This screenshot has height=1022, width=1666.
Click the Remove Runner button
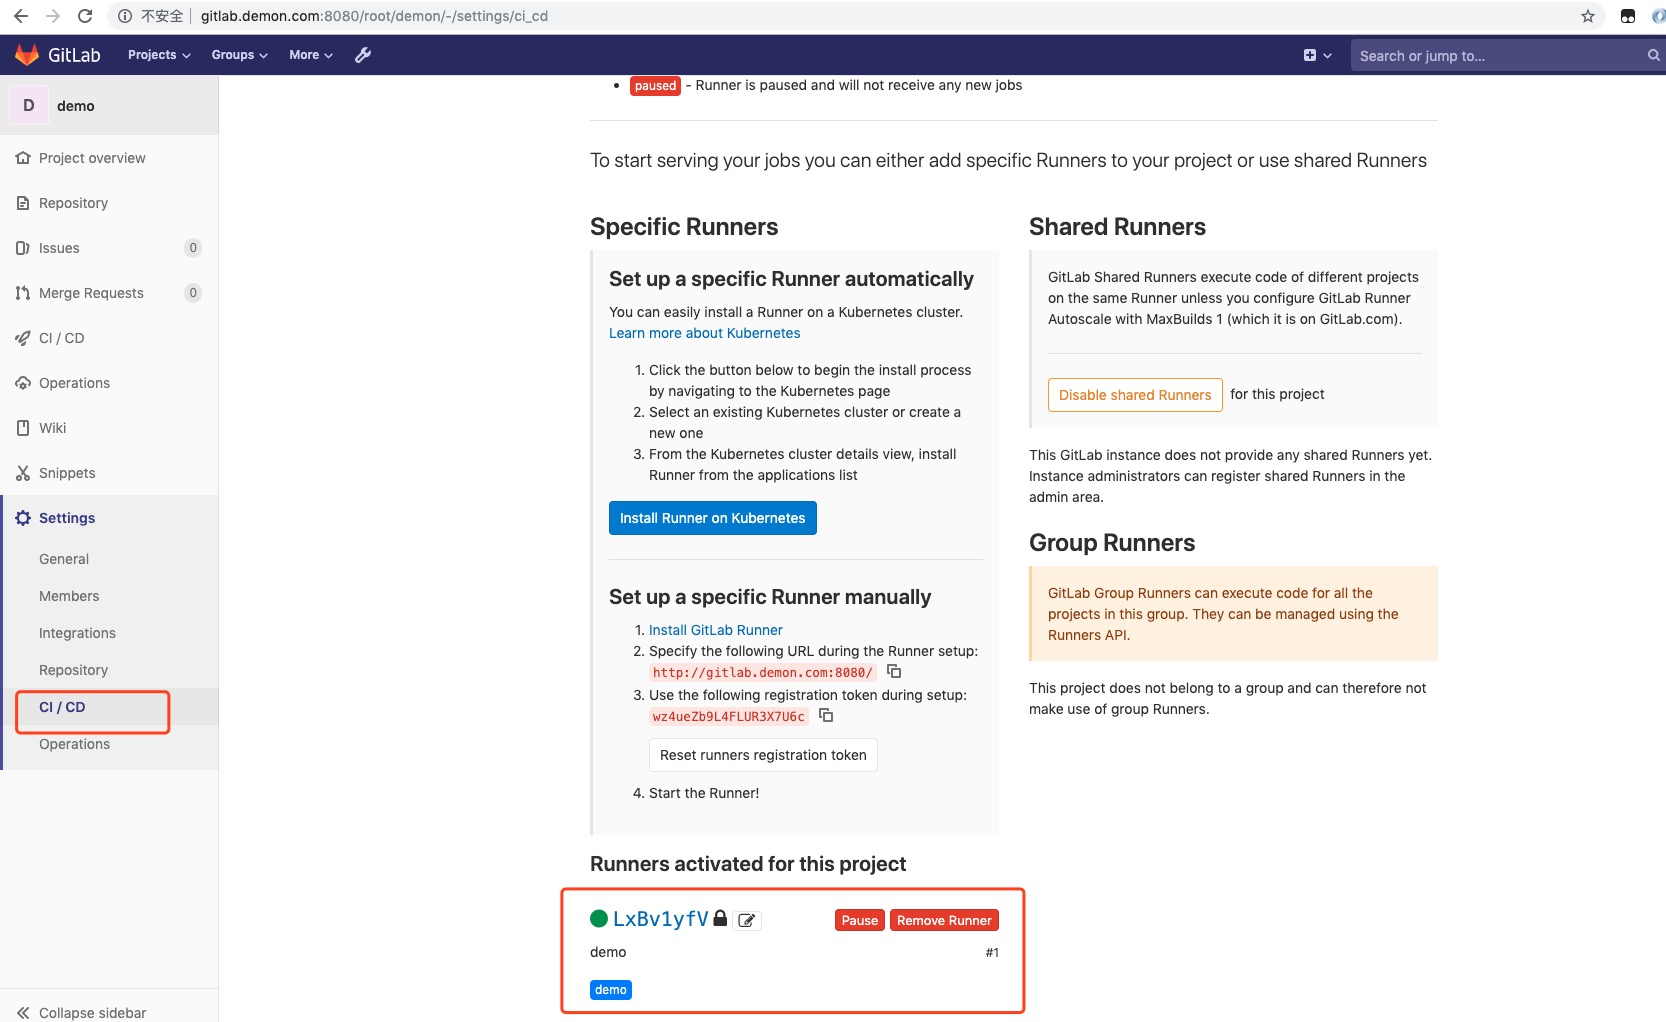[944, 920]
